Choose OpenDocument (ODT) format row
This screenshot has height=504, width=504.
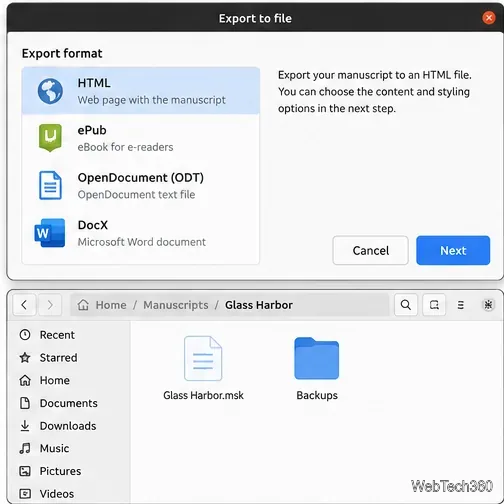coord(141,186)
